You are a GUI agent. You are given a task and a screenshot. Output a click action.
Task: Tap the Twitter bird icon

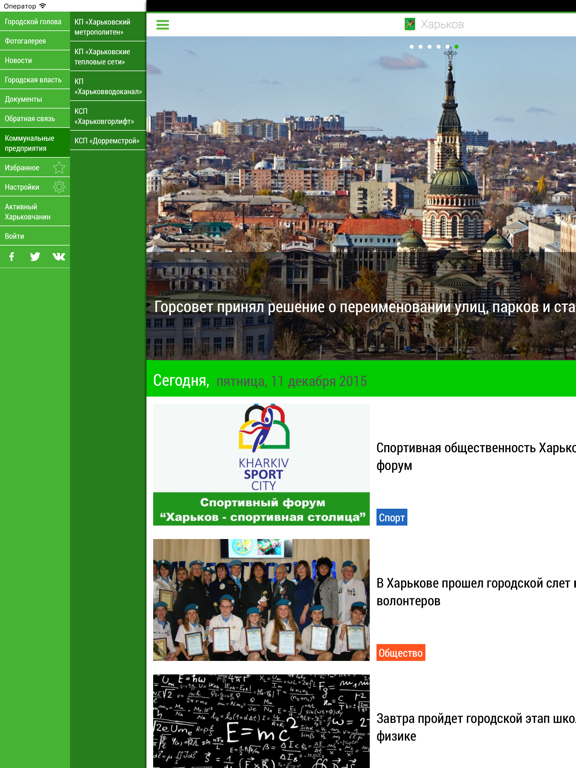pos(35,257)
